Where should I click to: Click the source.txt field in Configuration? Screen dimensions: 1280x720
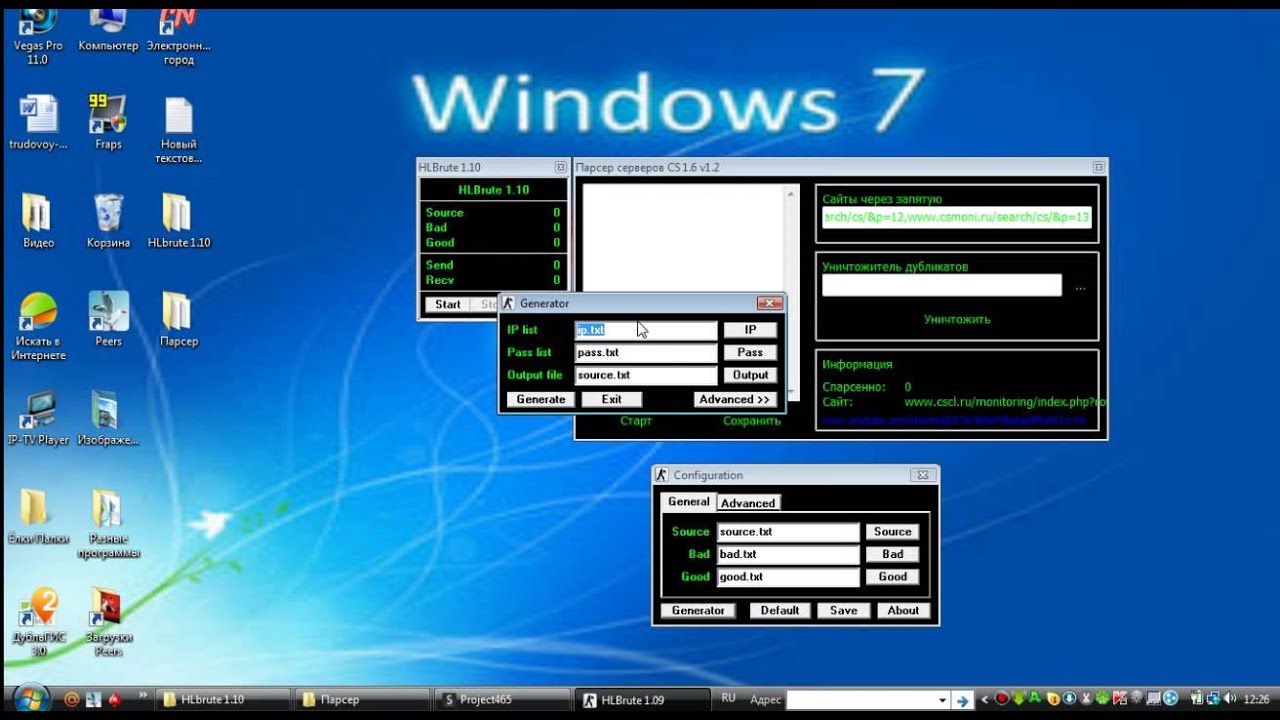pos(788,532)
